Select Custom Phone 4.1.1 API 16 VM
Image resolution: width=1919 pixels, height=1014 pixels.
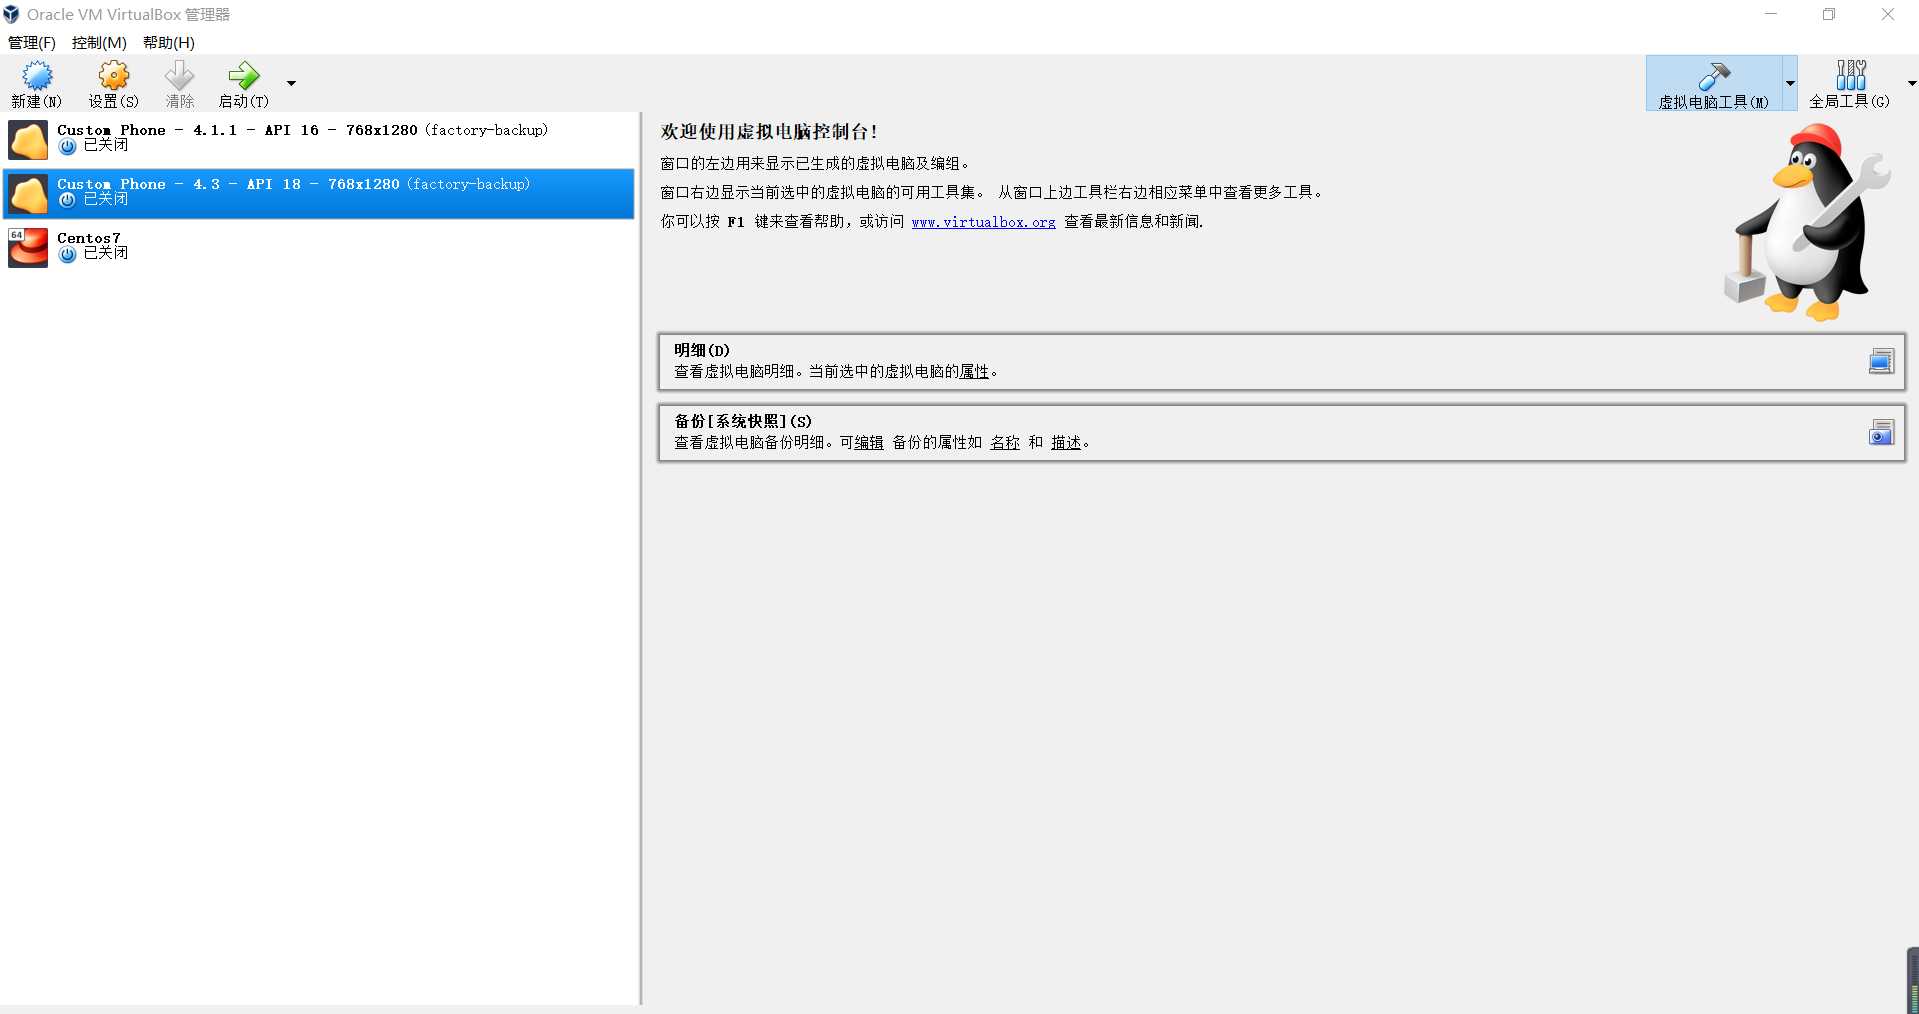click(x=319, y=140)
